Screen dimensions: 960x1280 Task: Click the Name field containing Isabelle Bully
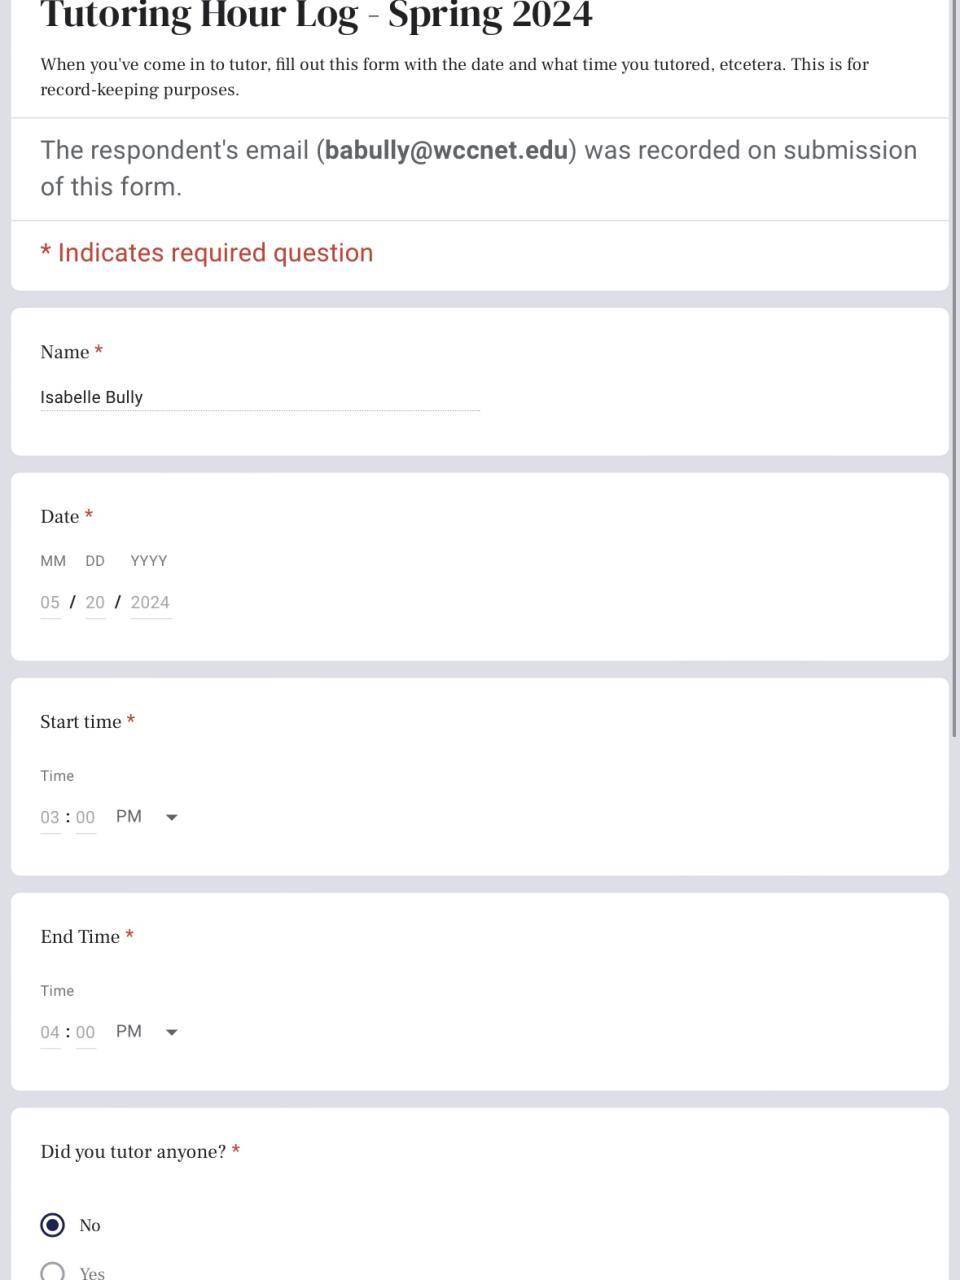[x=259, y=397]
